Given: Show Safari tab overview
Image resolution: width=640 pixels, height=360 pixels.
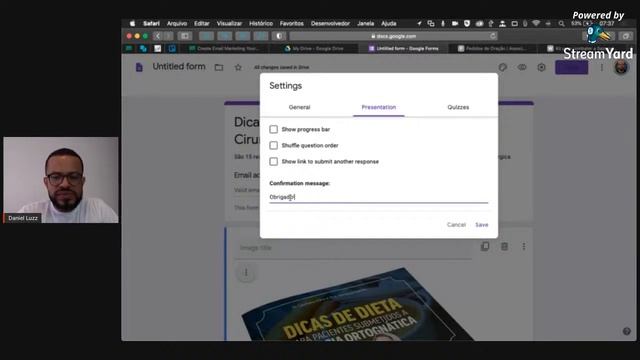Looking at the screenshot, I should (625, 36).
